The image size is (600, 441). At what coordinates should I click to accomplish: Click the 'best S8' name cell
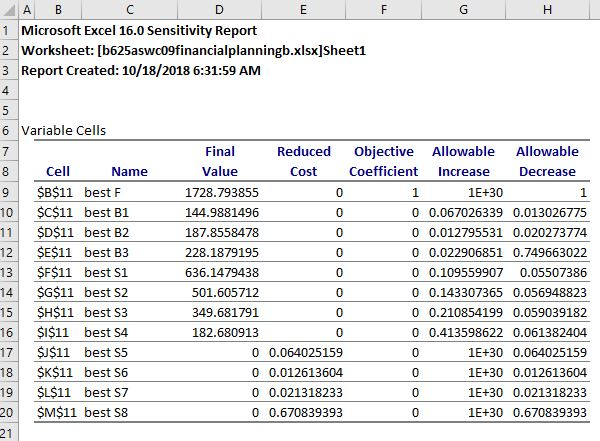pos(106,413)
